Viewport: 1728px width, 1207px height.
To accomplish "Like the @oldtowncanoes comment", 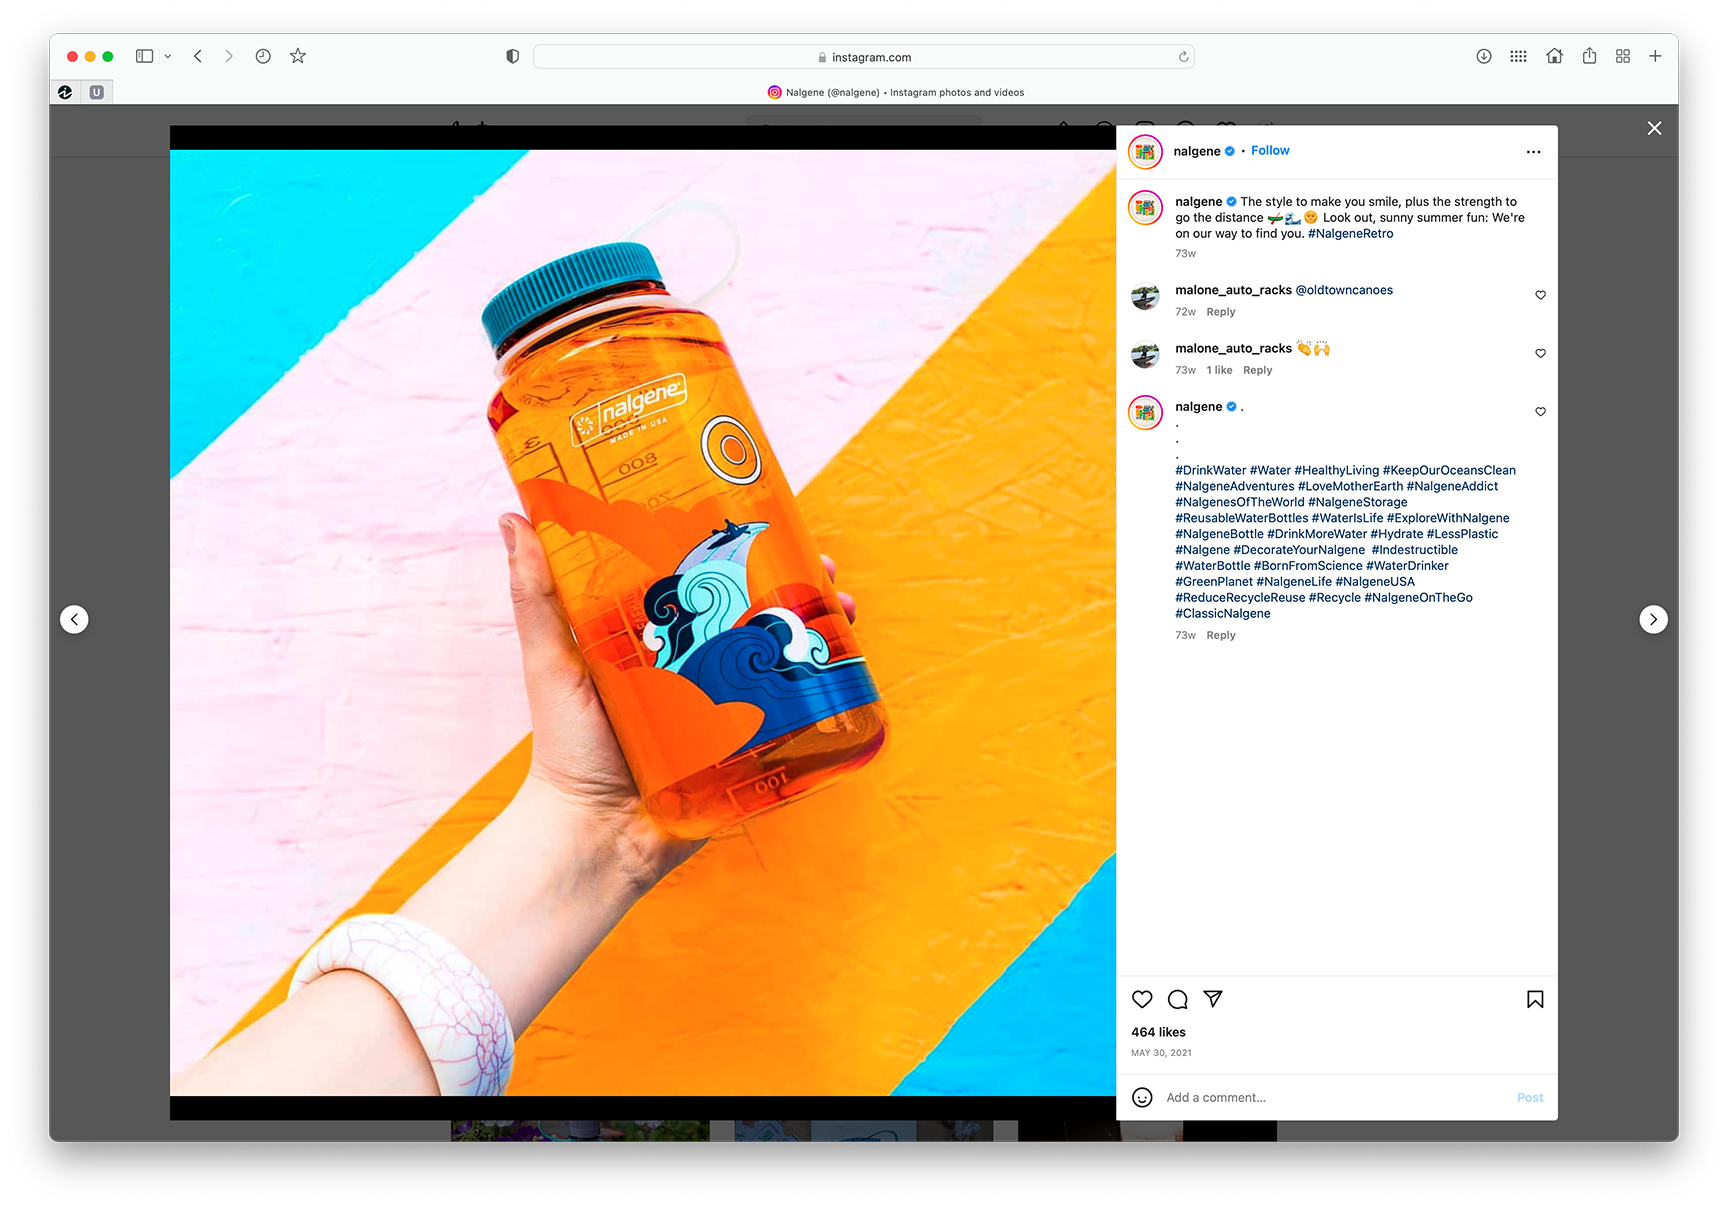I will 1540,295.
